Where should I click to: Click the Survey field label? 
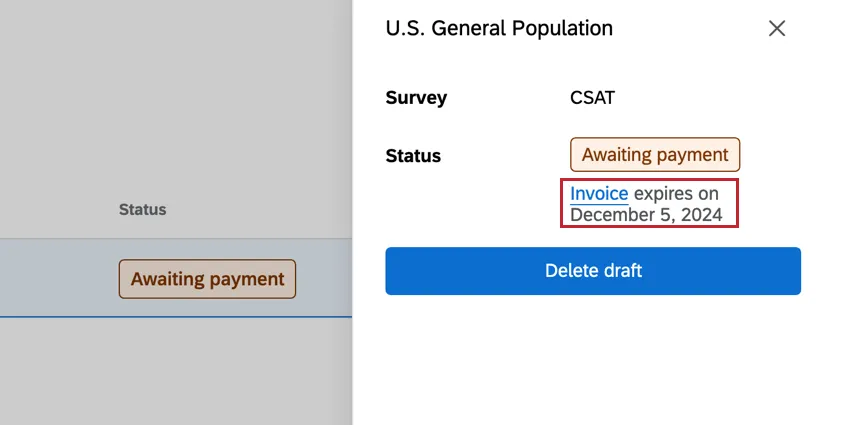click(416, 98)
